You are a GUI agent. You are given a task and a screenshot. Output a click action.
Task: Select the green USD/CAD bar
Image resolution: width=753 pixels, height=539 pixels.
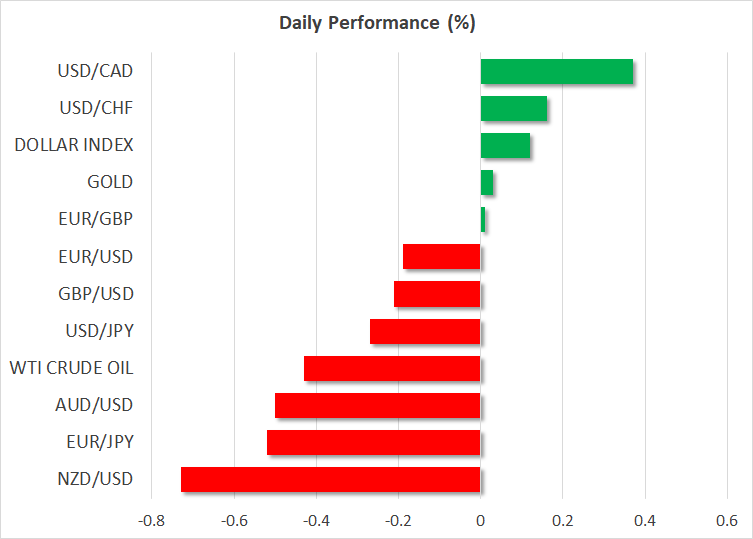point(556,72)
